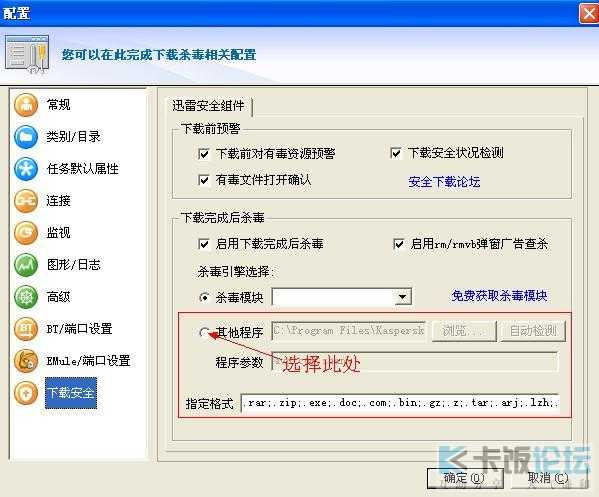Click the BT/端口设置 icon
Viewport: 599px width, 497px height.
coord(26,329)
